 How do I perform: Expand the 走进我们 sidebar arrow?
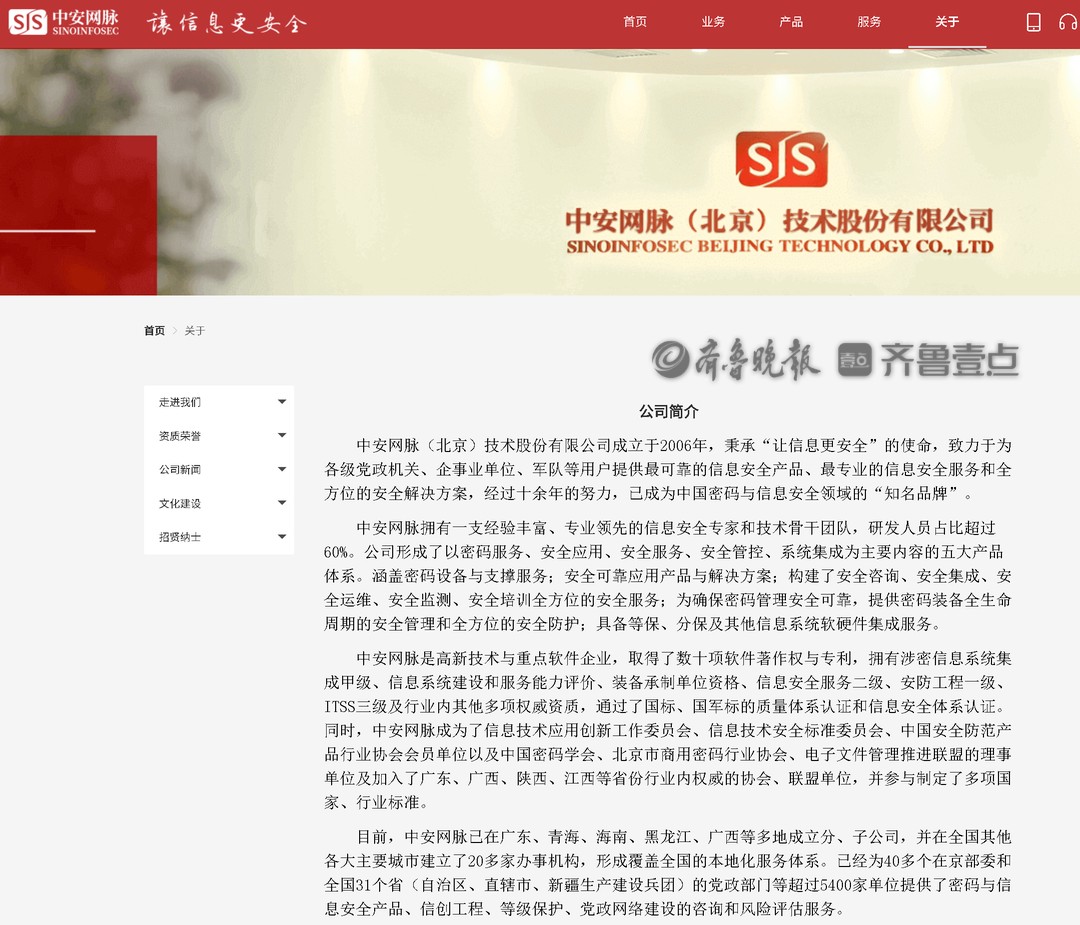pyautogui.click(x=282, y=402)
